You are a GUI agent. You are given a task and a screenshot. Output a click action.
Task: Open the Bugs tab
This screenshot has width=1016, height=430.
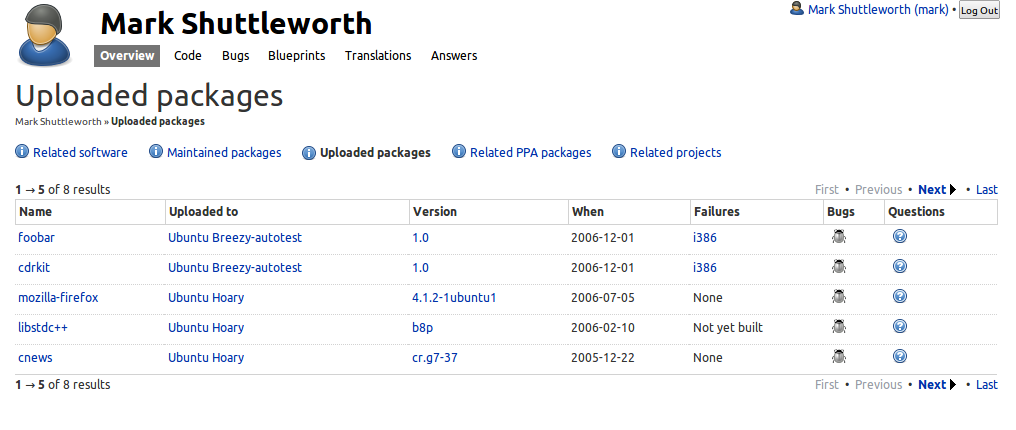[x=235, y=56]
